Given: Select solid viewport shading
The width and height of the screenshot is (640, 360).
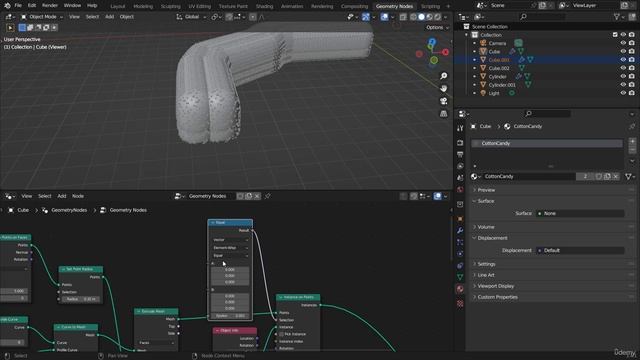Looking at the screenshot, I should pos(421,17).
